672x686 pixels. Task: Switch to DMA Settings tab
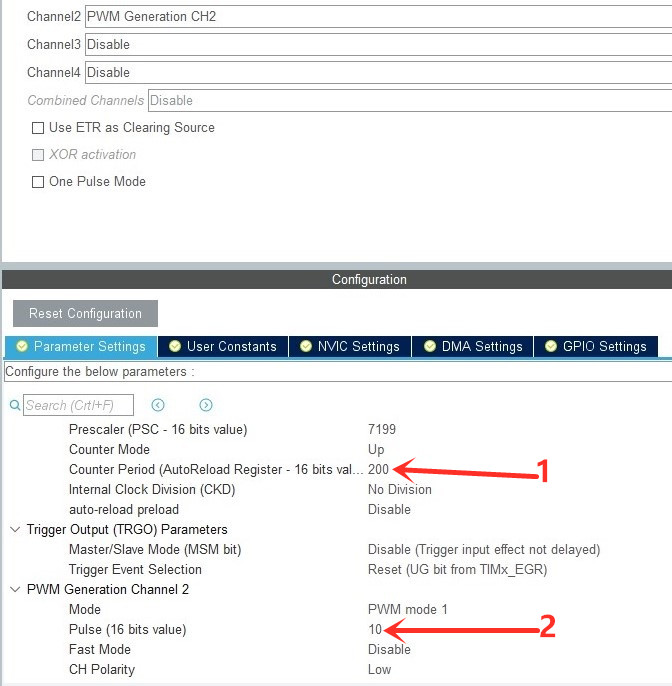click(472, 346)
